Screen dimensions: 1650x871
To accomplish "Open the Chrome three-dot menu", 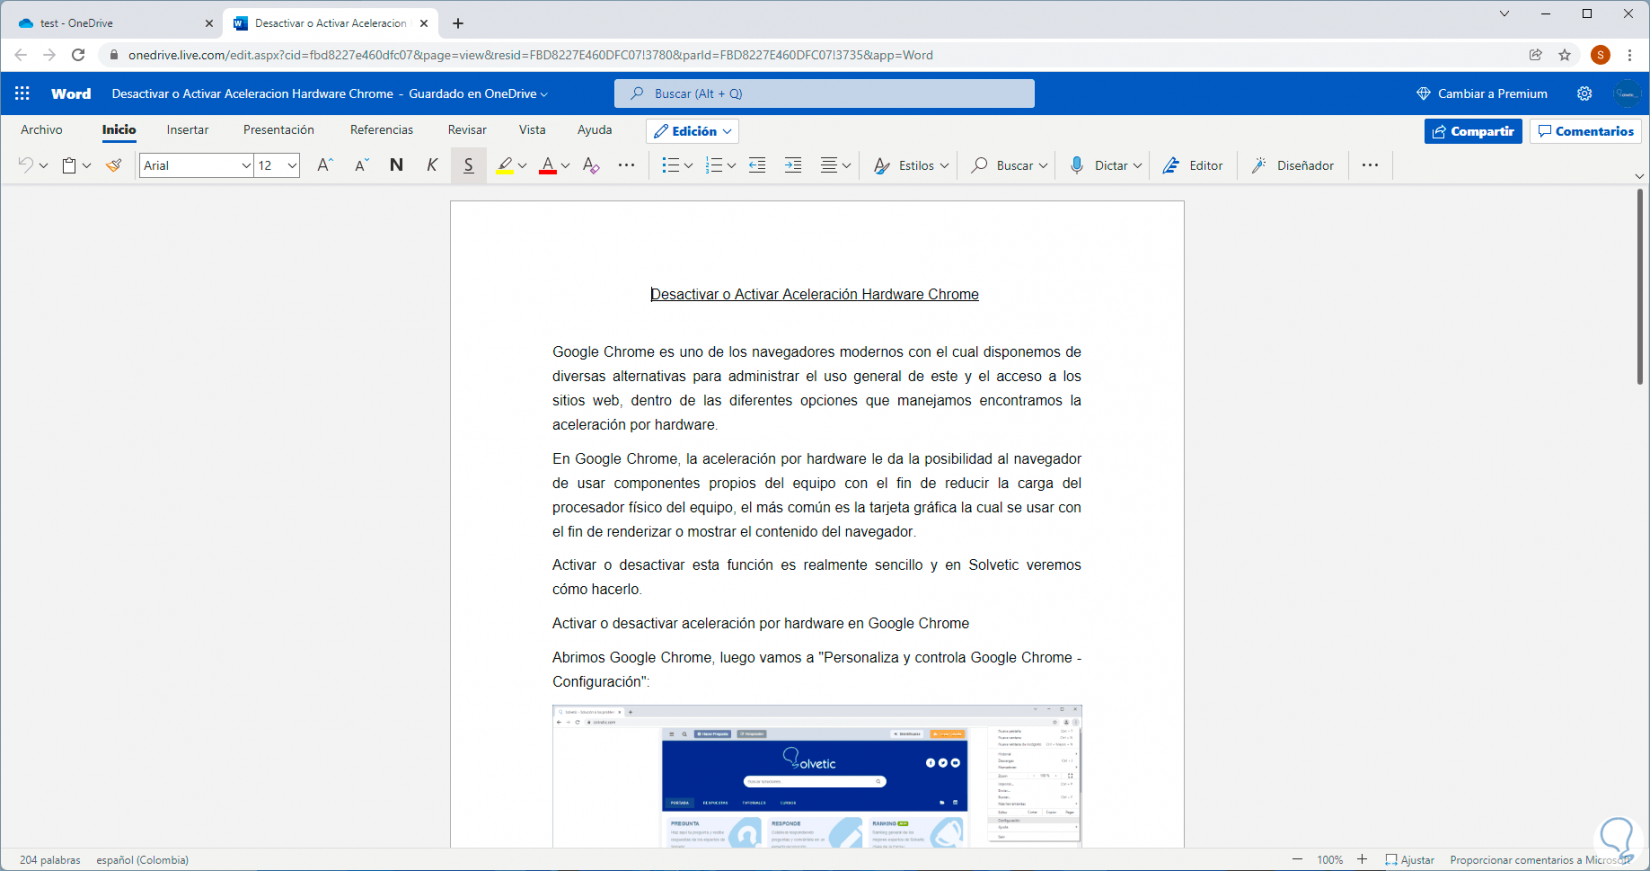I will (1630, 55).
